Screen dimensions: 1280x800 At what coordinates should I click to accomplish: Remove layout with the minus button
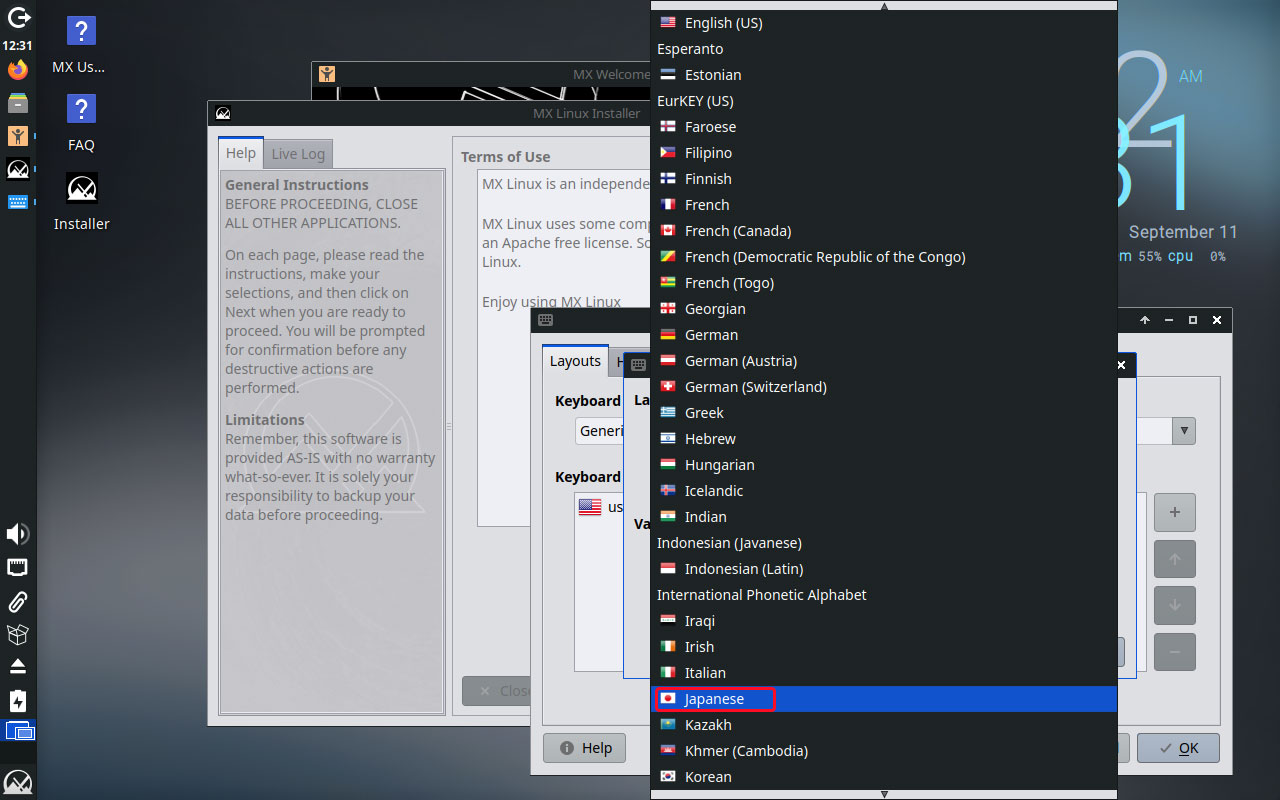(x=1175, y=652)
